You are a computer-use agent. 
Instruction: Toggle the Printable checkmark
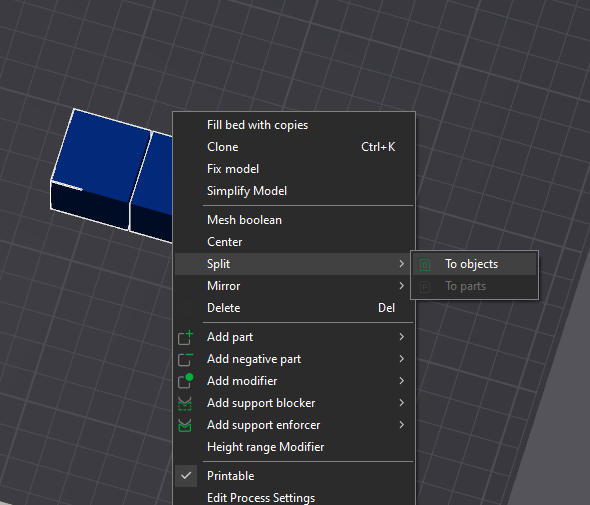(186, 476)
